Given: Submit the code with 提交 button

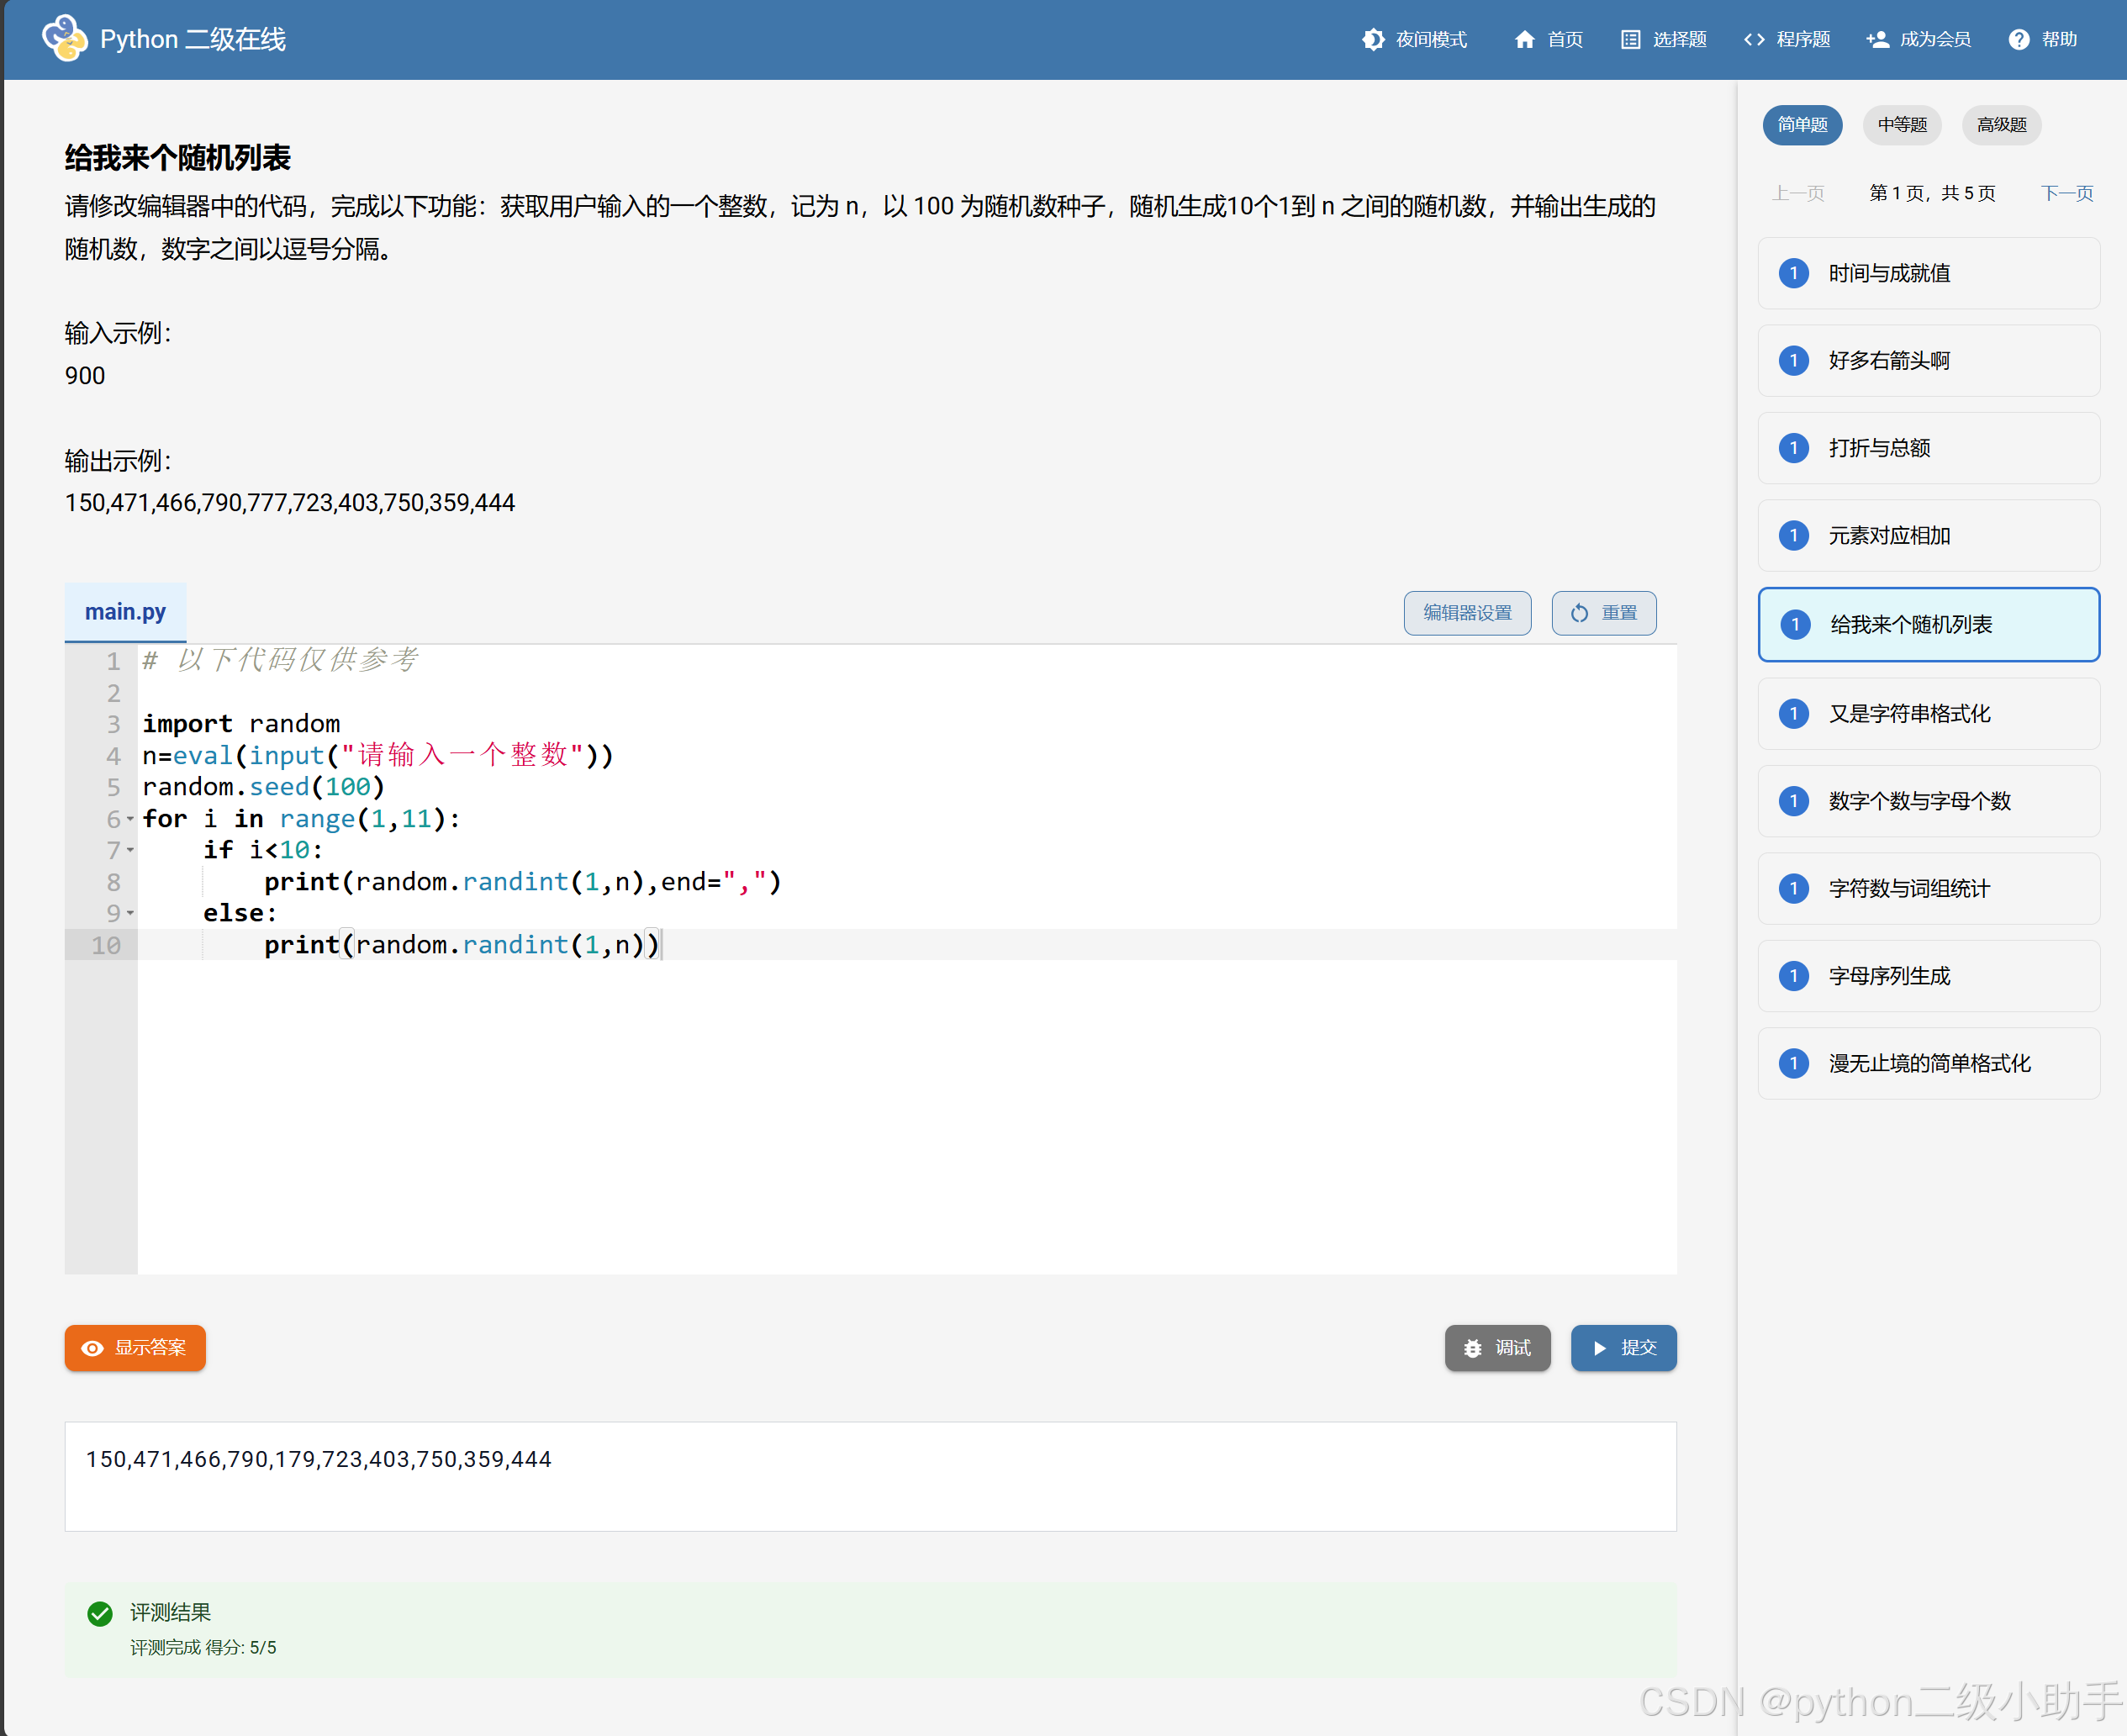Looking at the screenshot, I should point(1623,1348).
